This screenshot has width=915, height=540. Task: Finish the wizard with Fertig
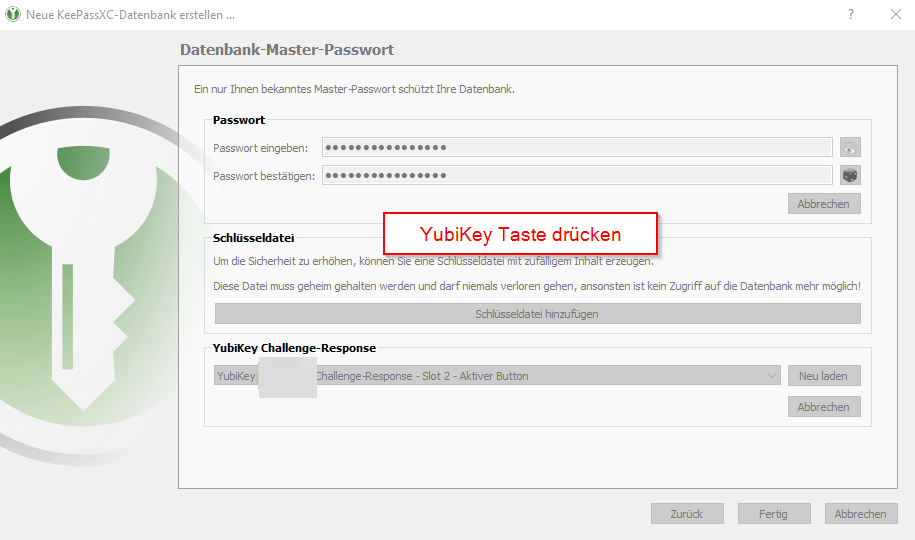point(773,514)
